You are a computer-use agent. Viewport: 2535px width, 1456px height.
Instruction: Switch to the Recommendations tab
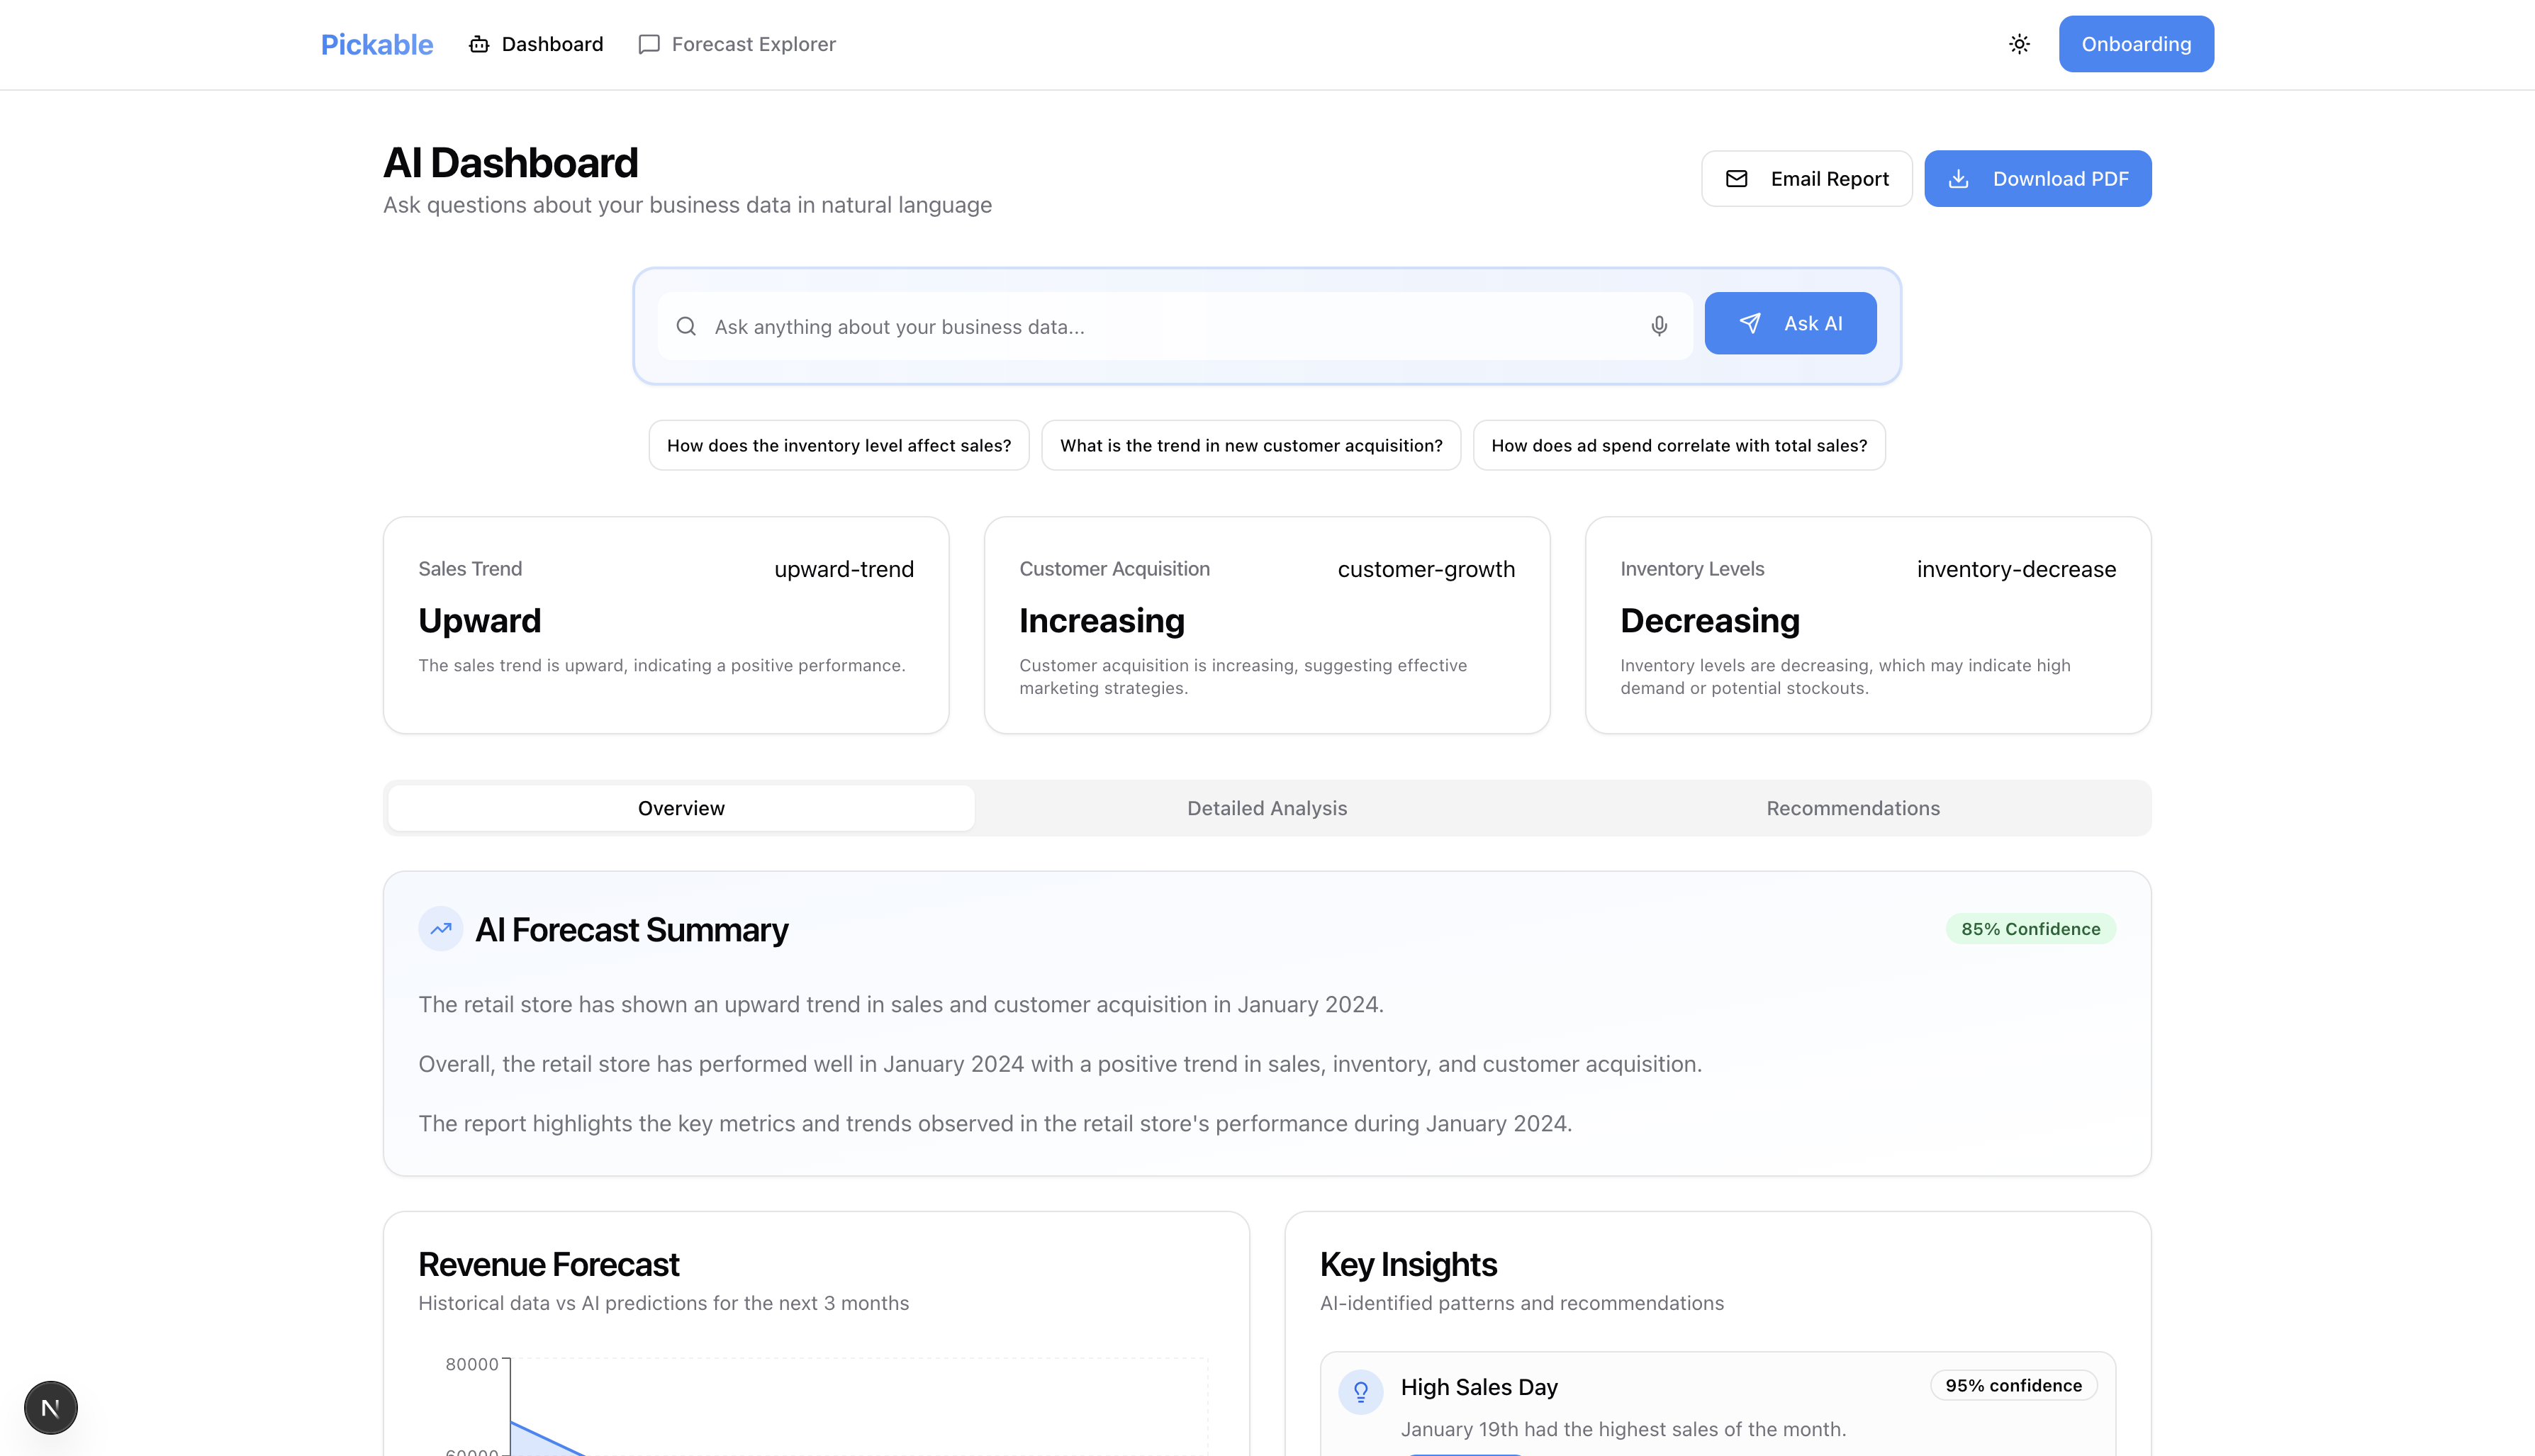pyautogui.click(x=1852, y=808)
